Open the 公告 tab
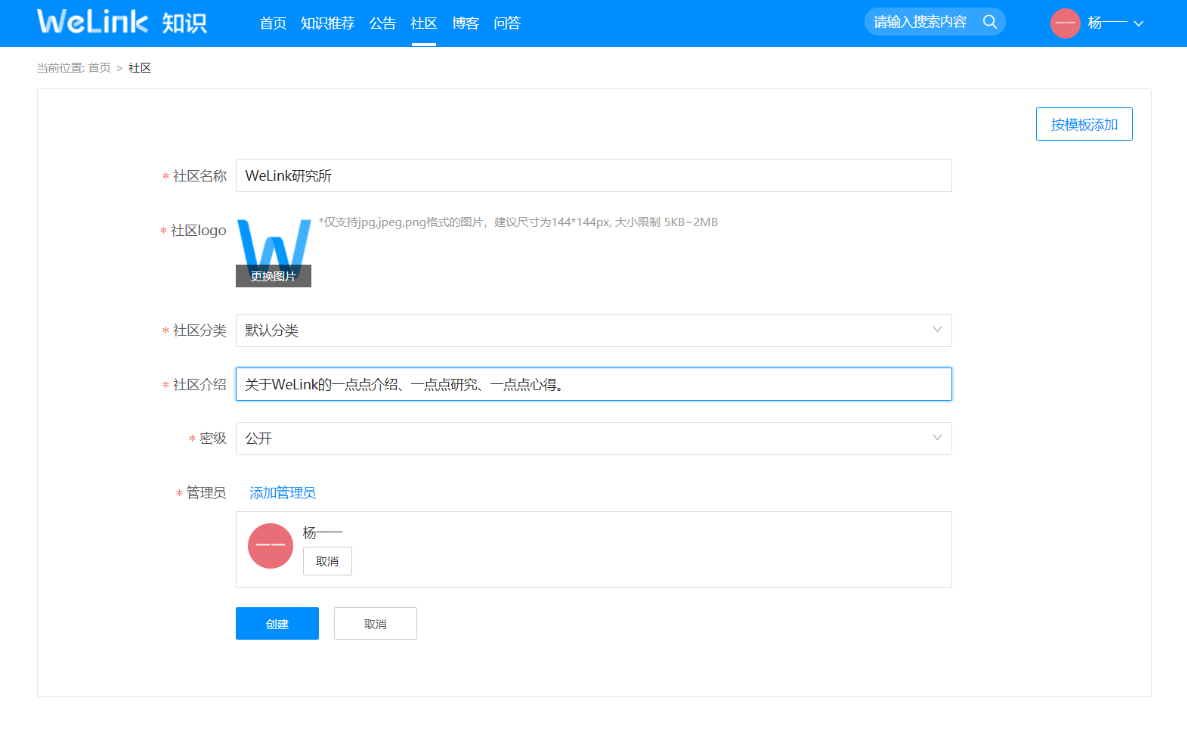 pos(382,23)
